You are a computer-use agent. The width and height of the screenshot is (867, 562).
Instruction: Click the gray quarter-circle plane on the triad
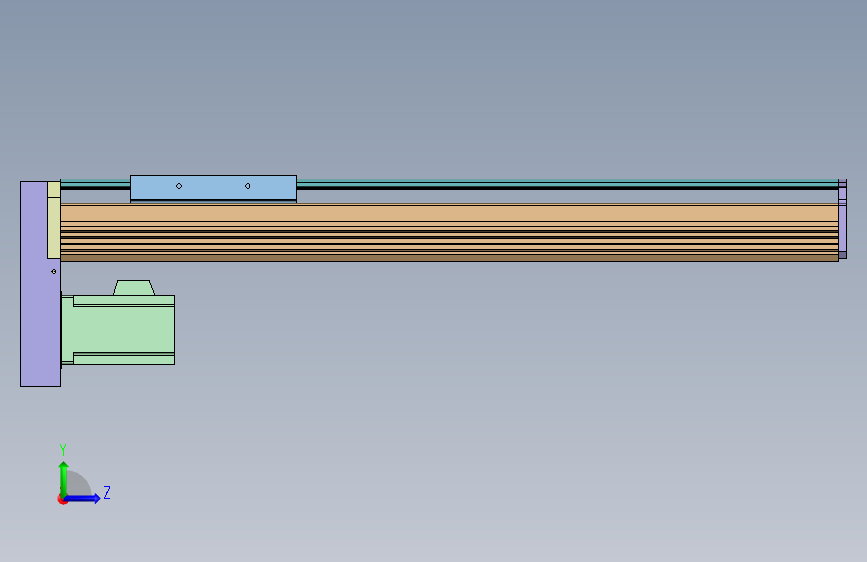tap(79, 483)
